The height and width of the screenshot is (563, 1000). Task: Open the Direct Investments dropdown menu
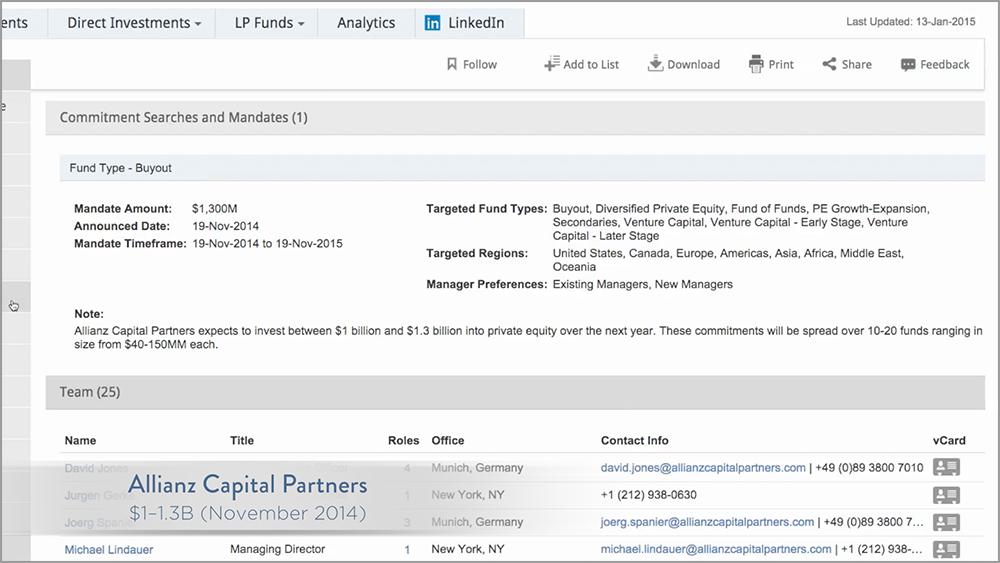[x=134, y=23]
